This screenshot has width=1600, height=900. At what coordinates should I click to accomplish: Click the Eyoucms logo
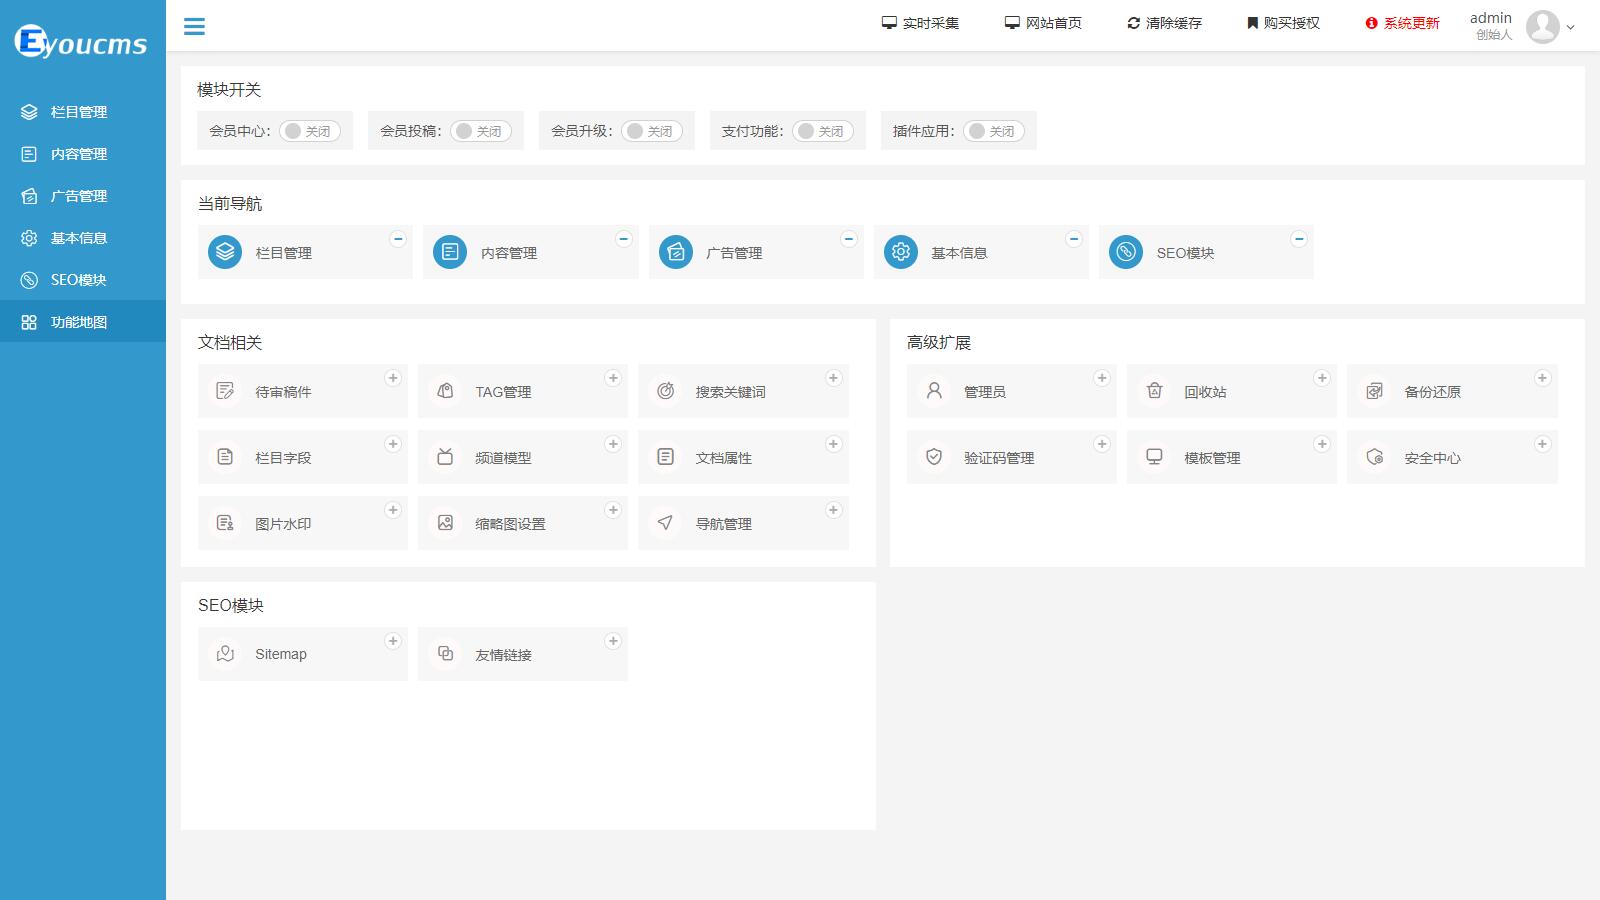click(81, 42)
